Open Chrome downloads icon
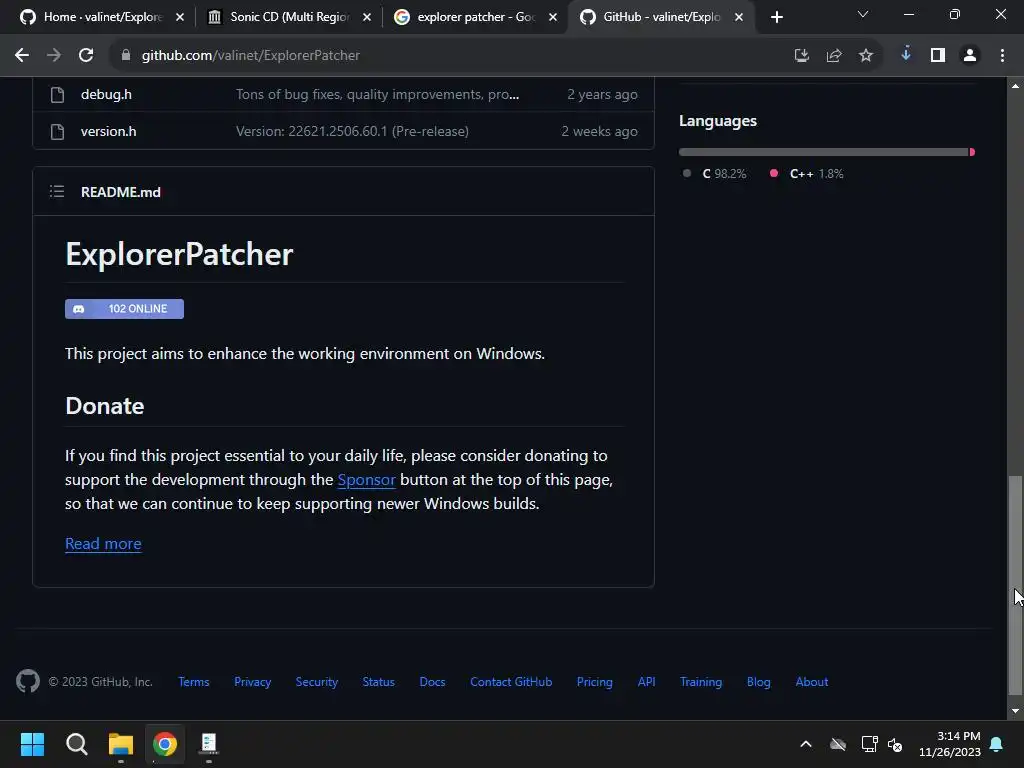 pyautogui.click(x=906, y=54)
